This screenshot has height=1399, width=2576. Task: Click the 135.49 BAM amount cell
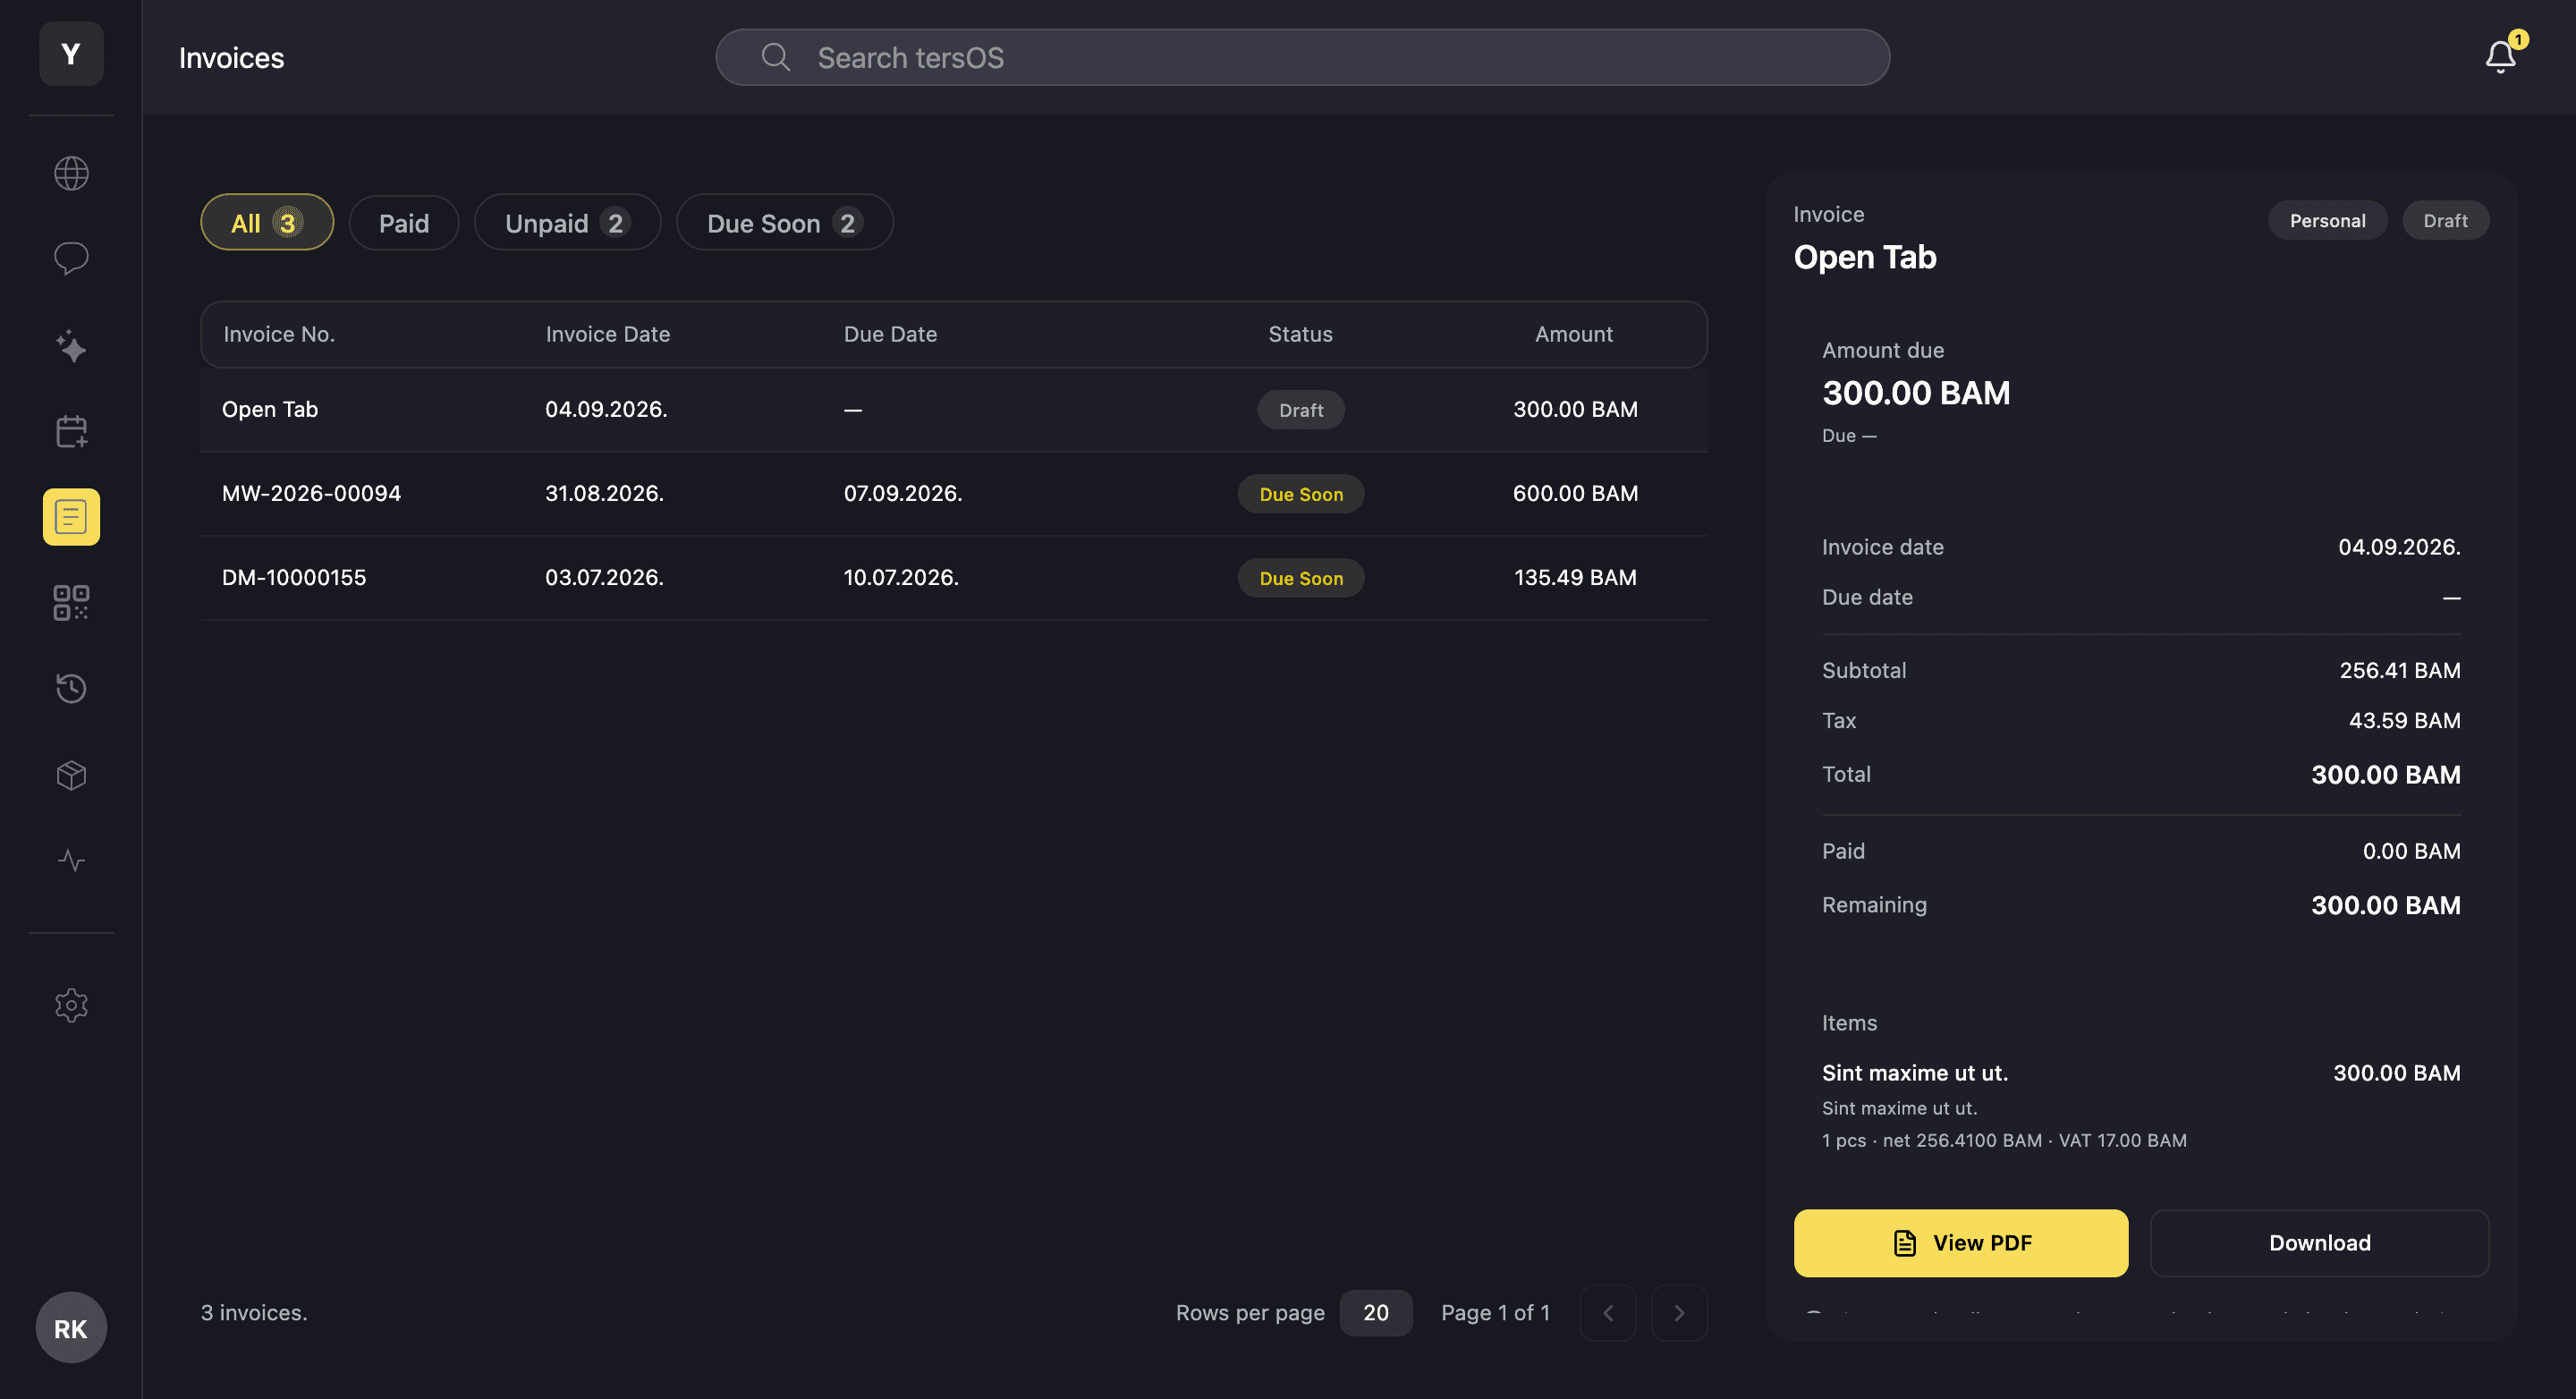tap(1575, 578)
